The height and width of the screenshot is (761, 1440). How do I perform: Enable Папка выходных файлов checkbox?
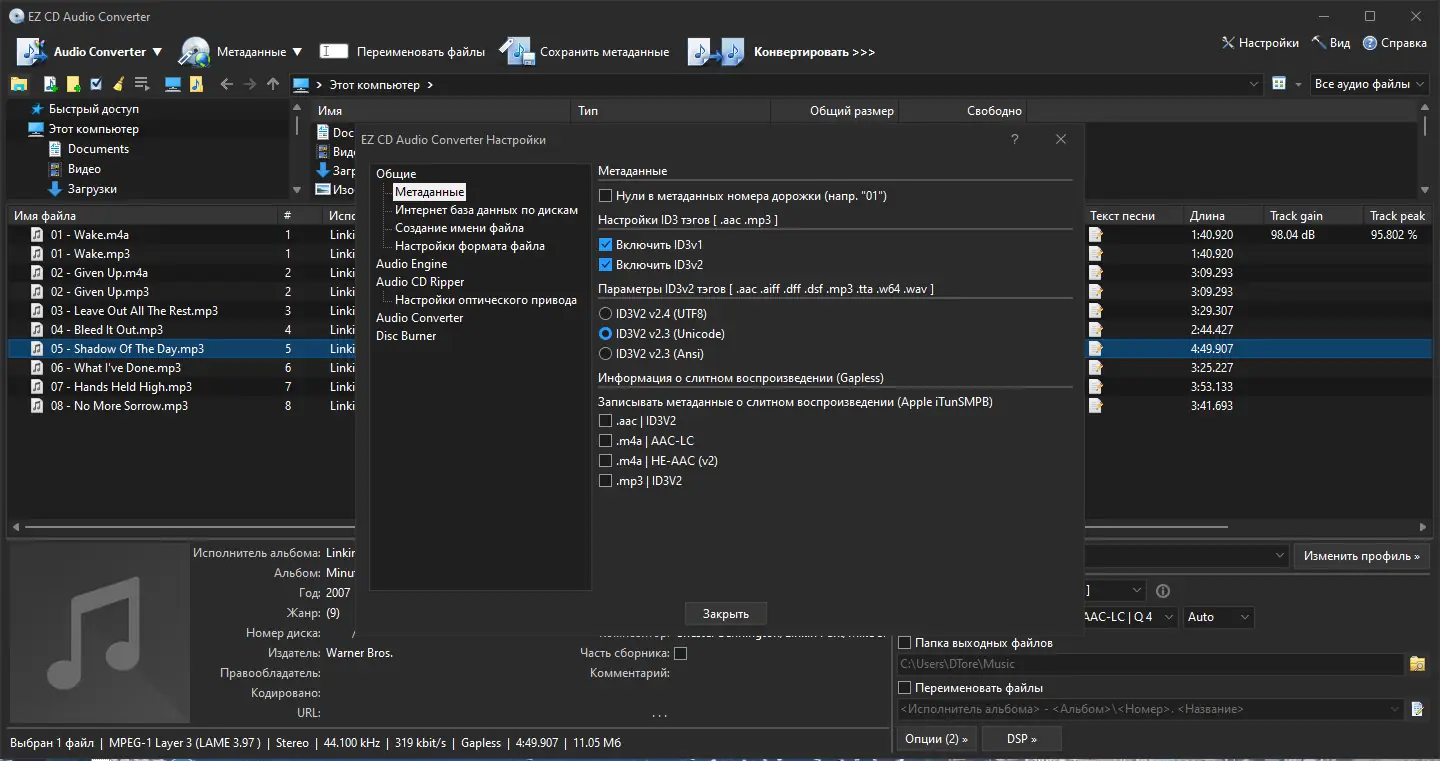(905, 643)
